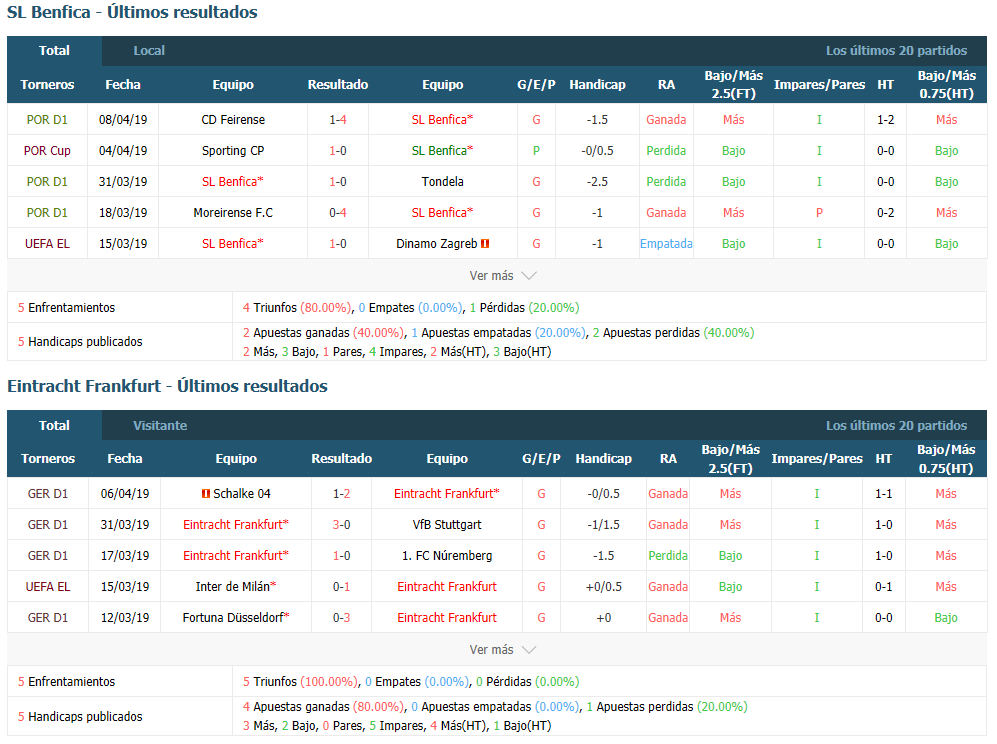Click Frankfurt's 5 Triunfos (100.00%) summary
The height and width of the screenshot is (744, 997).
point(301,682)
